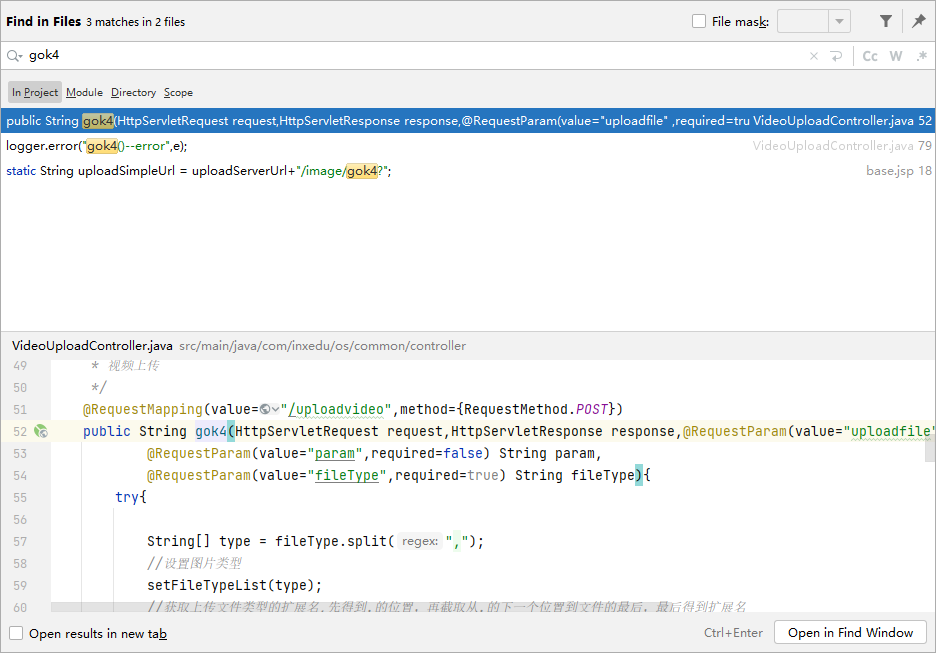Expand the File mask dropdown arrow
The width and height of the screenshot is (936, 653).
tap(839, 21)
